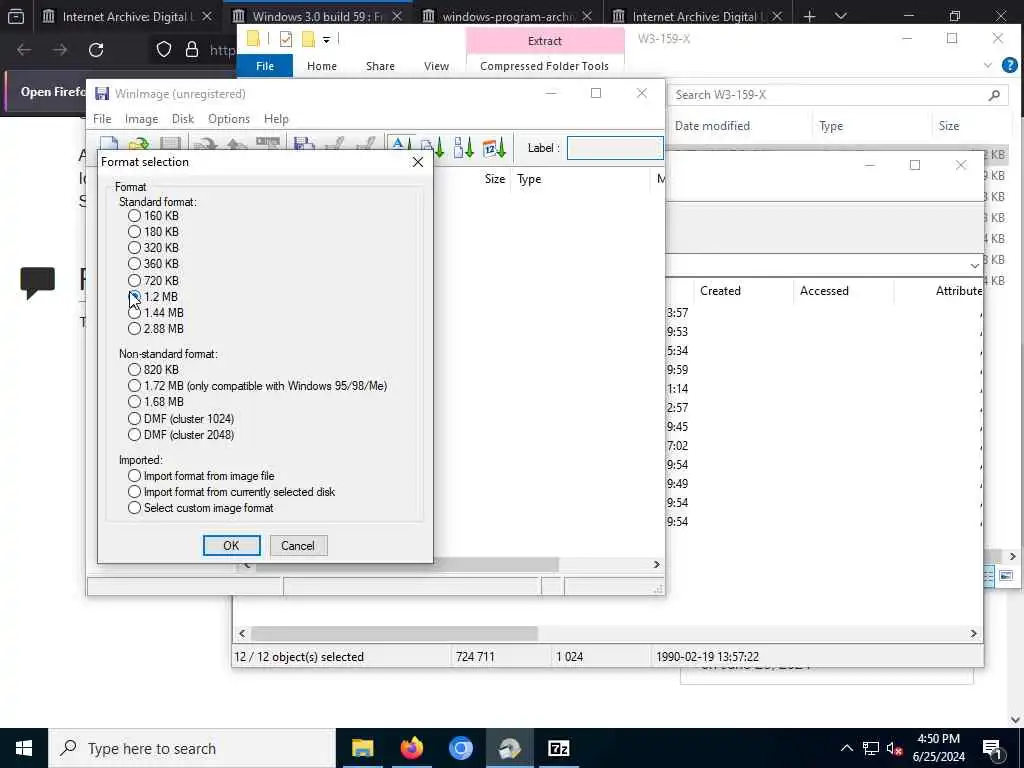Screen dimensions: 1024x768
Task: Open the dropdown arrow in the background window's path bar
Action: pos(974,265)
